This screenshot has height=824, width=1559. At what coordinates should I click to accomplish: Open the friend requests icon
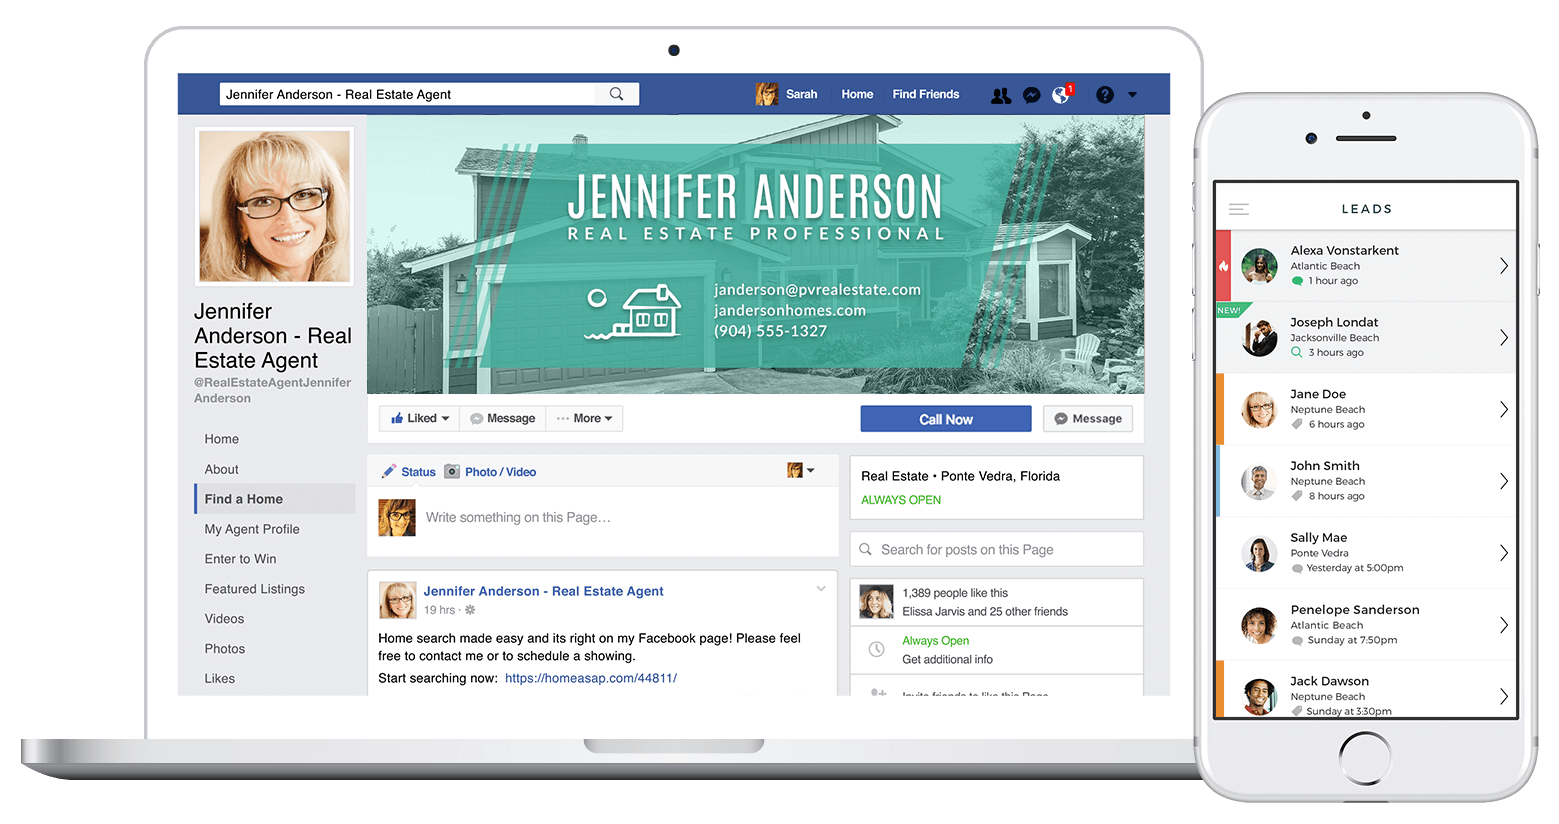tap(1000, 95)
